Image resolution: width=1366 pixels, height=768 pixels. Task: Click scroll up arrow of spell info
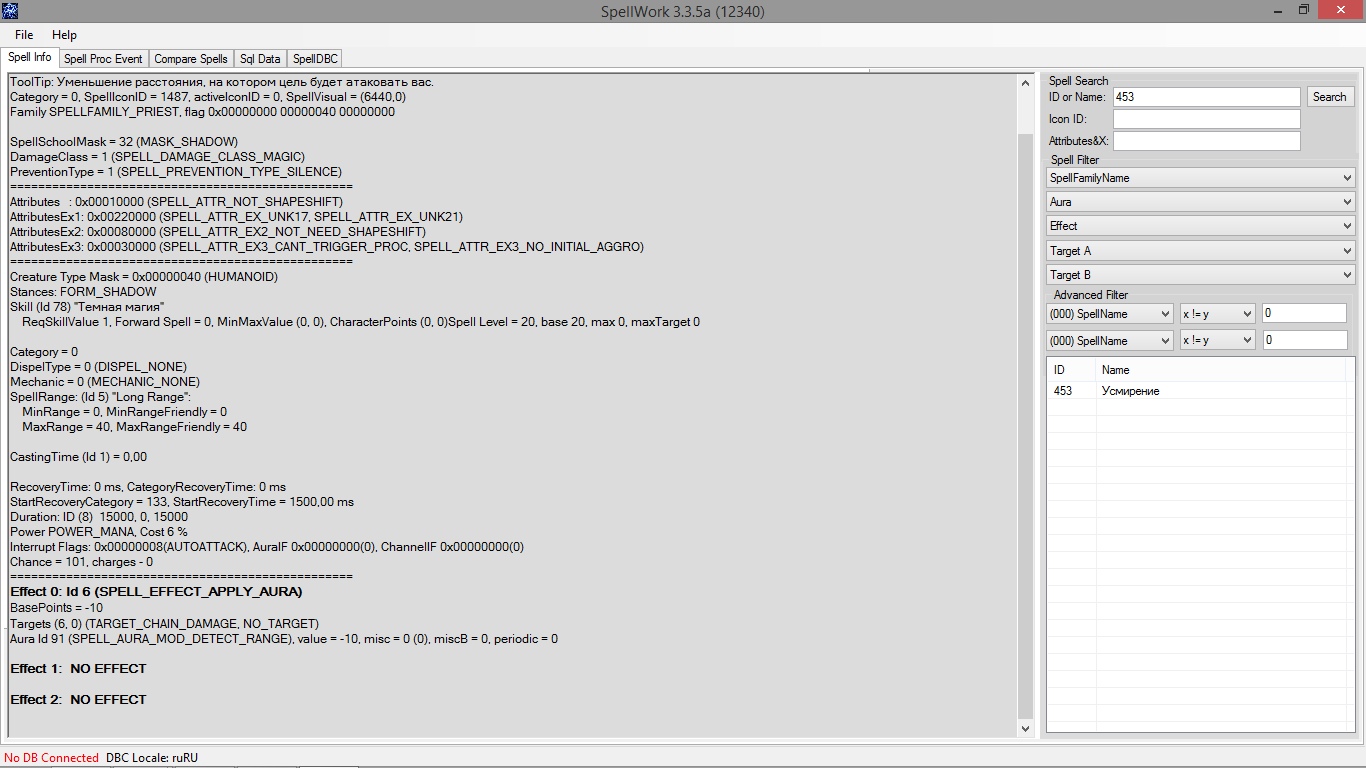(x=1025, y=83)
